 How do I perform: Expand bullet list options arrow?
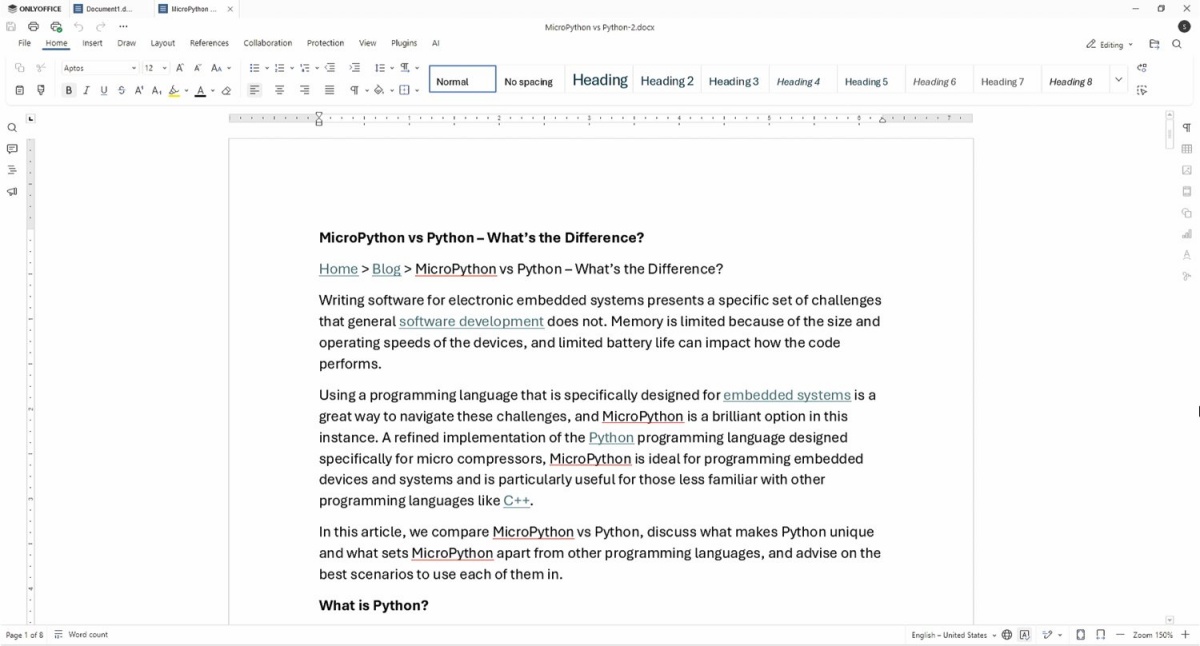point(267,68)
